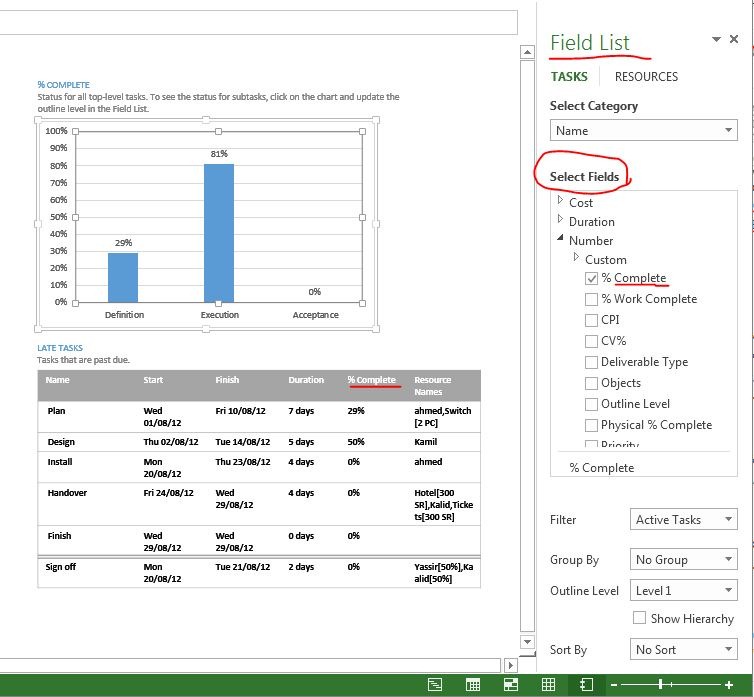Click the 'Duration' column header
Image resolution: width=754 pixels, height=697 pixels.
pos(306,380)
